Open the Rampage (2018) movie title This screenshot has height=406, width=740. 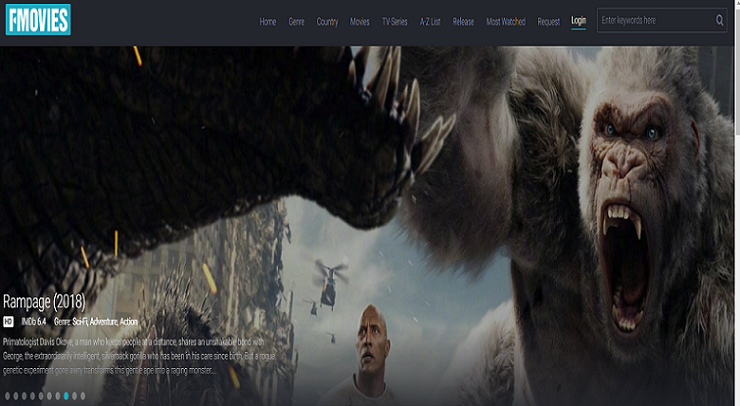point(44,302)
